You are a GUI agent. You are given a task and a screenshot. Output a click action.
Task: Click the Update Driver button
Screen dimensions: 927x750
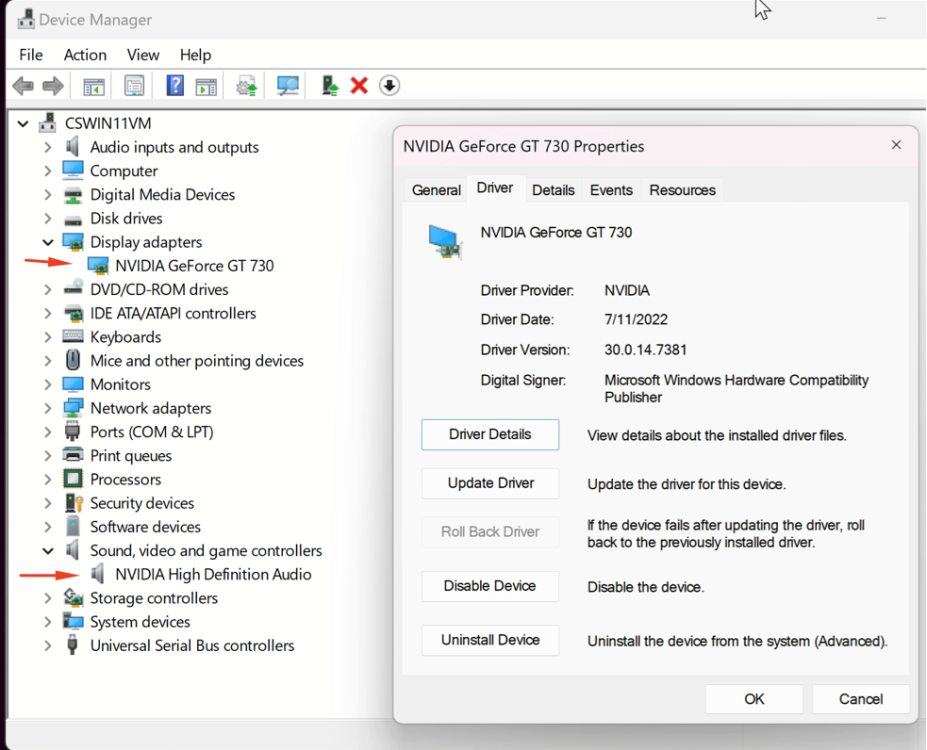tap(490, 483)
